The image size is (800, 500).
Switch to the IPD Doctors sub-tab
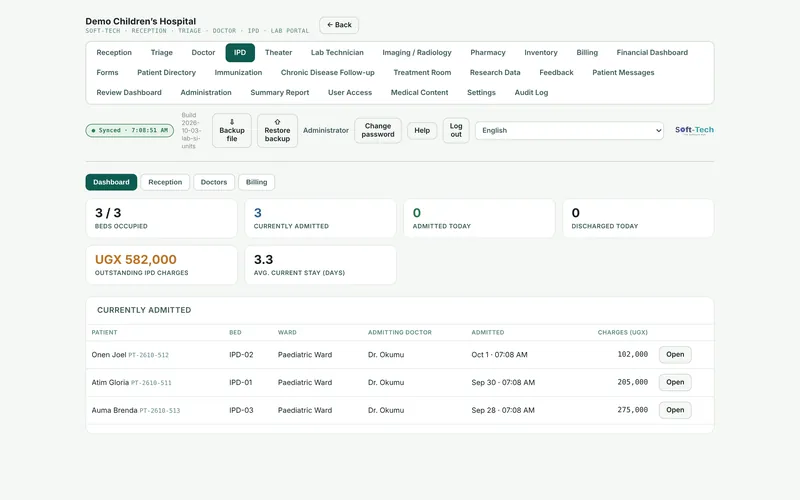click(x=214, y=182)
